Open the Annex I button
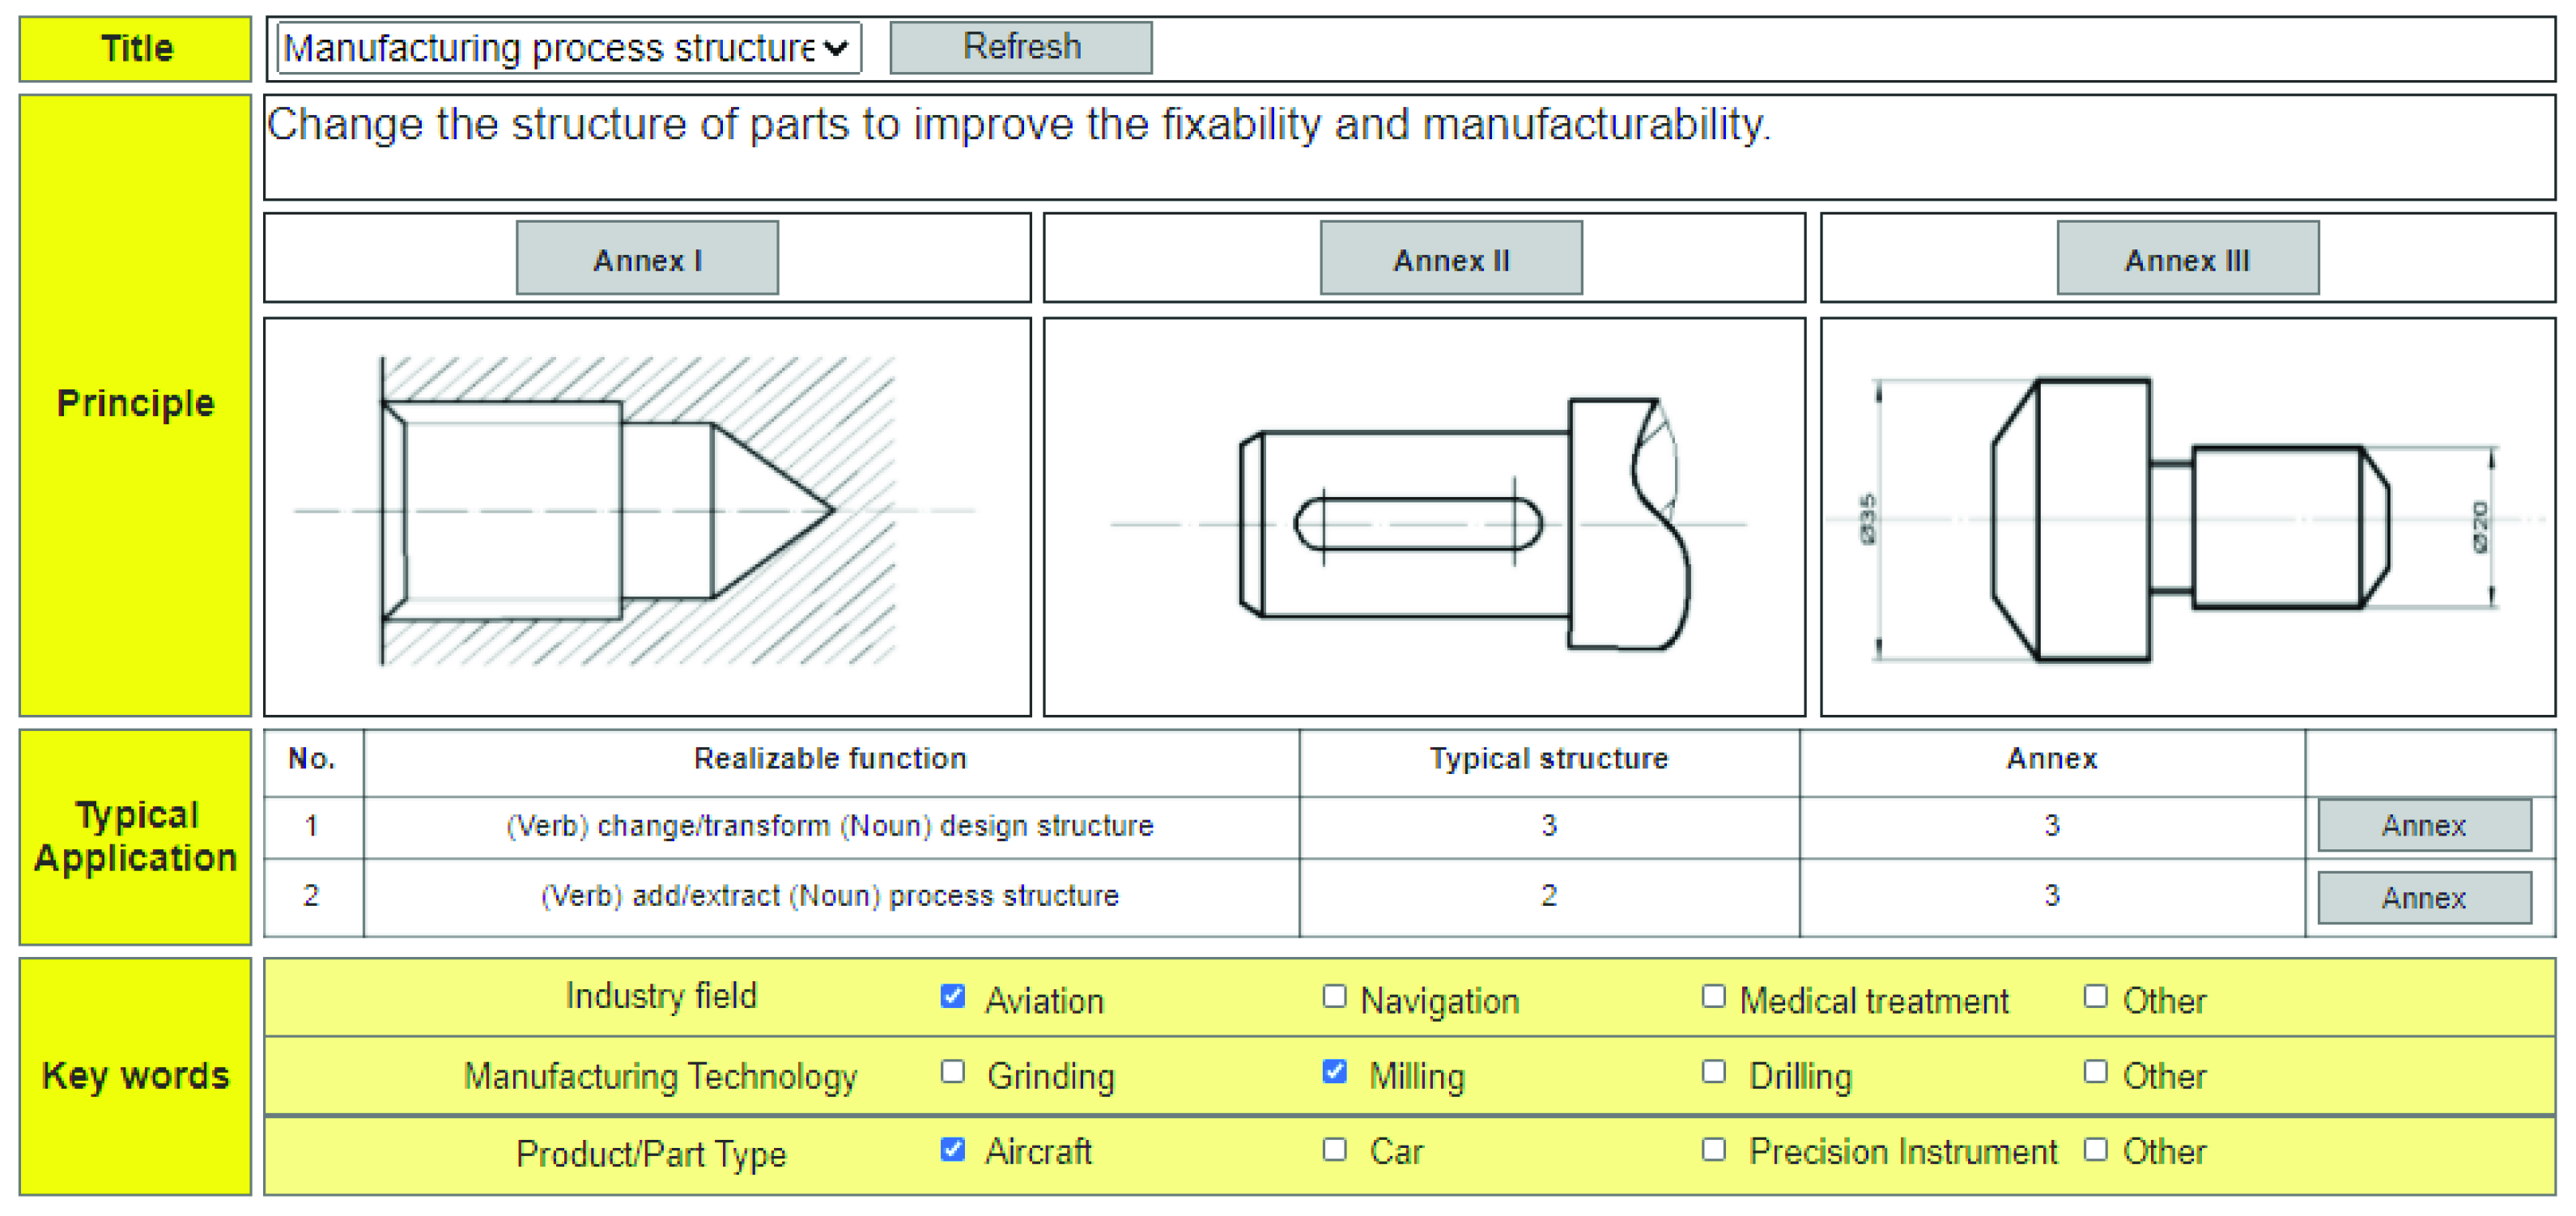 (647, 259)
